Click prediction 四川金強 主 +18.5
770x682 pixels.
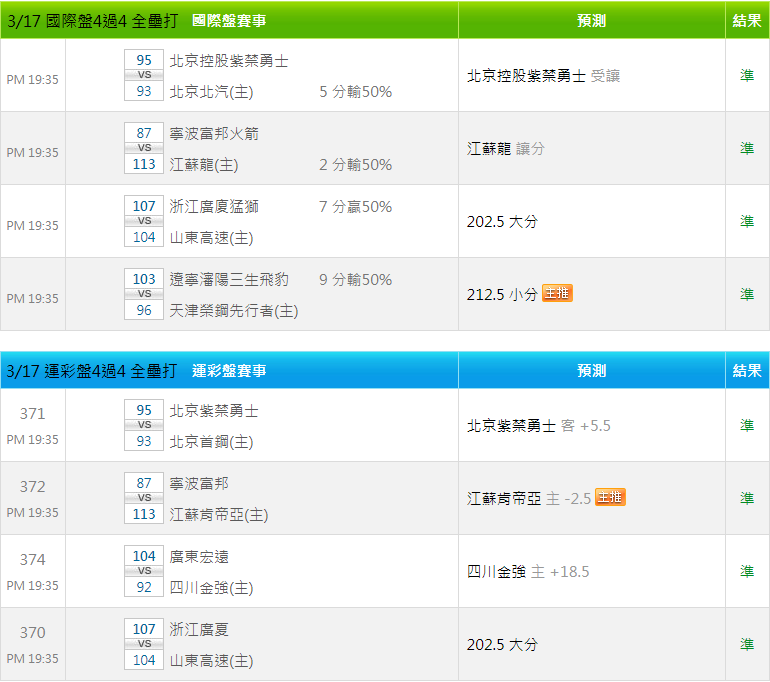[x=528, y=572]
